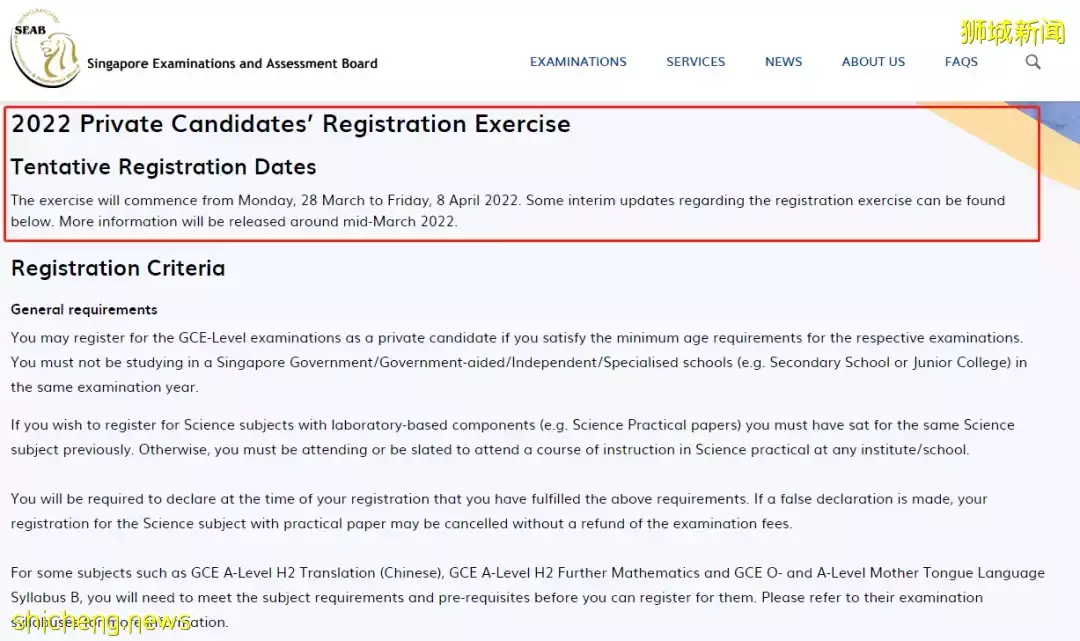Click the paragraph about 28 March commencement
This screenshot has width=1080, height=641.
pos(507,211)
